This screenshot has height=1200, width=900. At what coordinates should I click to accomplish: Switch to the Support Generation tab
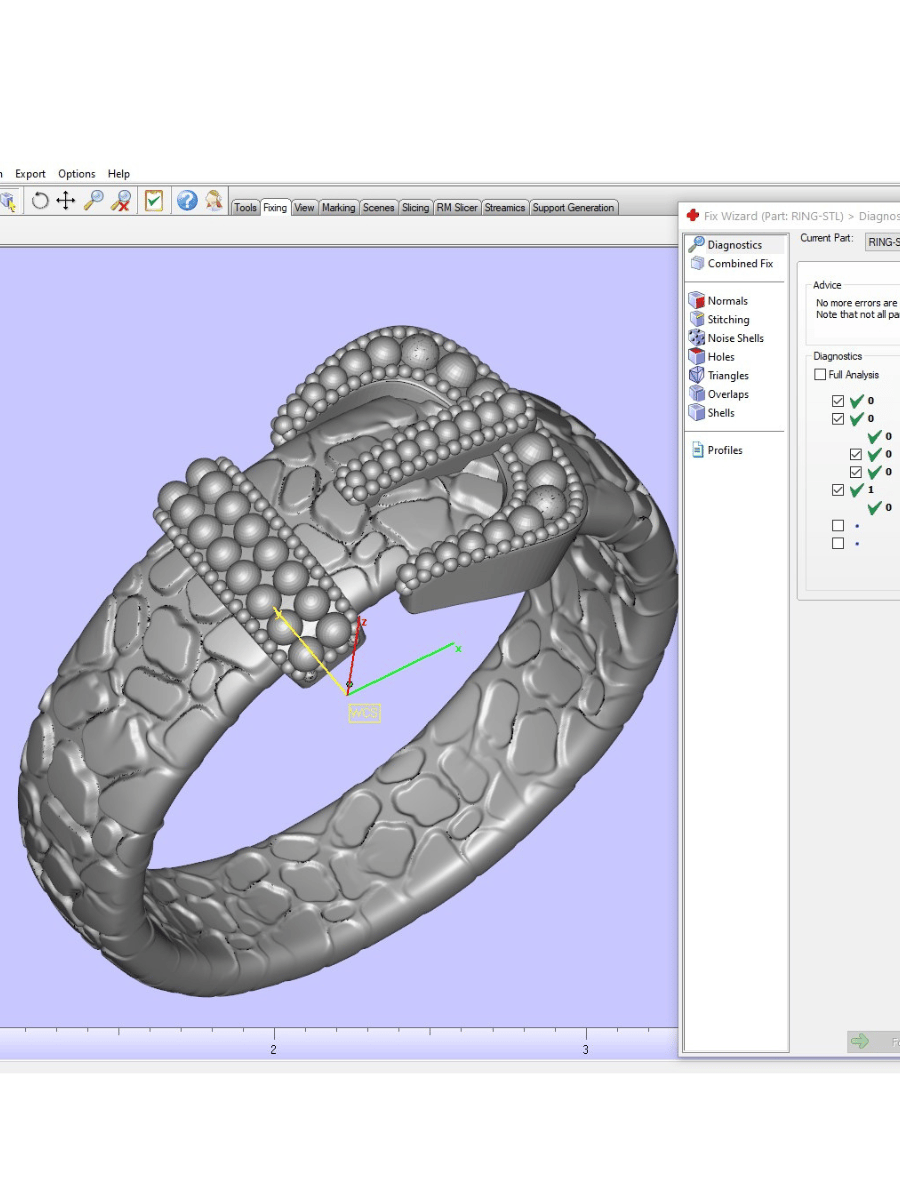[x=573, y=208]
